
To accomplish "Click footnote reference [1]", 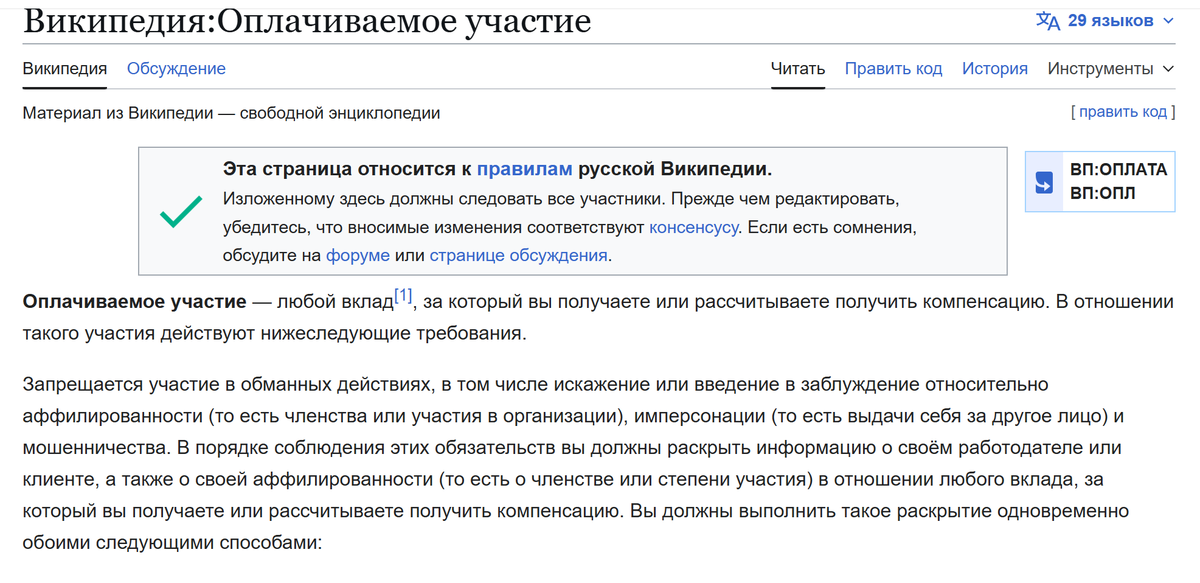I will (403, 295).
